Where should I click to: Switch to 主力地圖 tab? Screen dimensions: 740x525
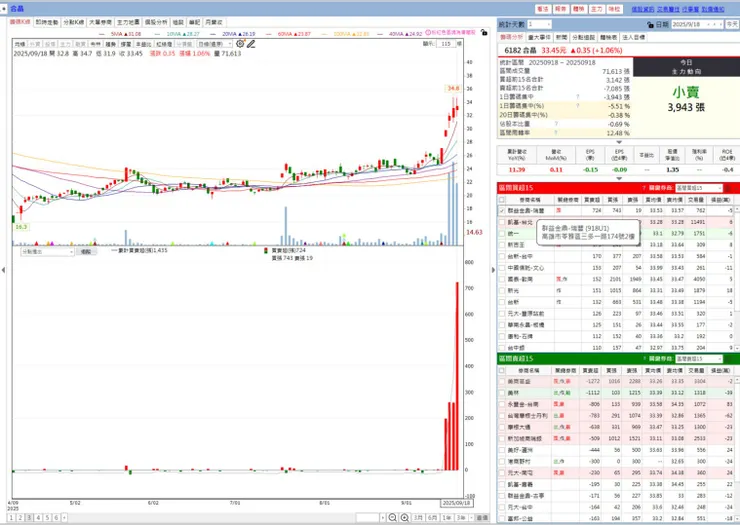(128, 22)
